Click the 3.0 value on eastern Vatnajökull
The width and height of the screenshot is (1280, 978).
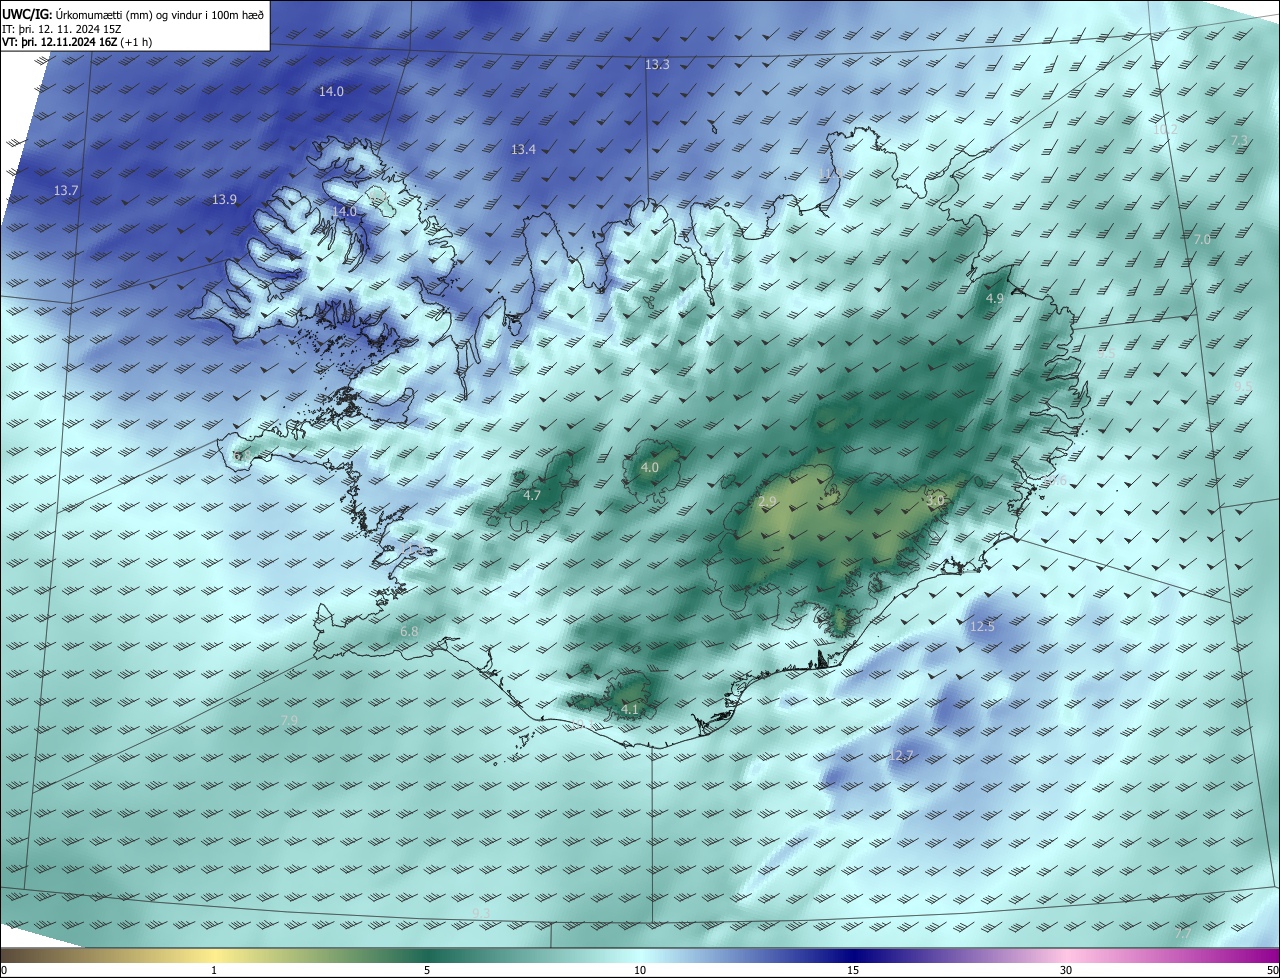tap(935, 499)
